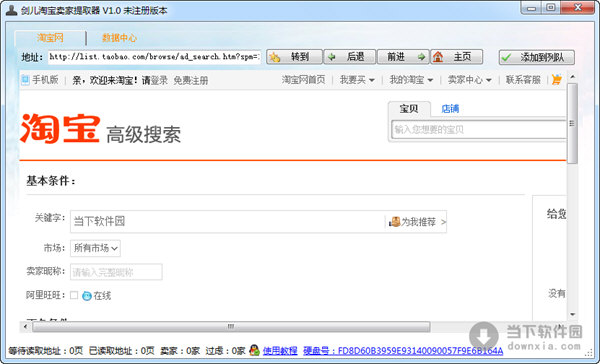Click the 关键字 keyword input field
Screen dimensions: 600x364
point(227,221)
